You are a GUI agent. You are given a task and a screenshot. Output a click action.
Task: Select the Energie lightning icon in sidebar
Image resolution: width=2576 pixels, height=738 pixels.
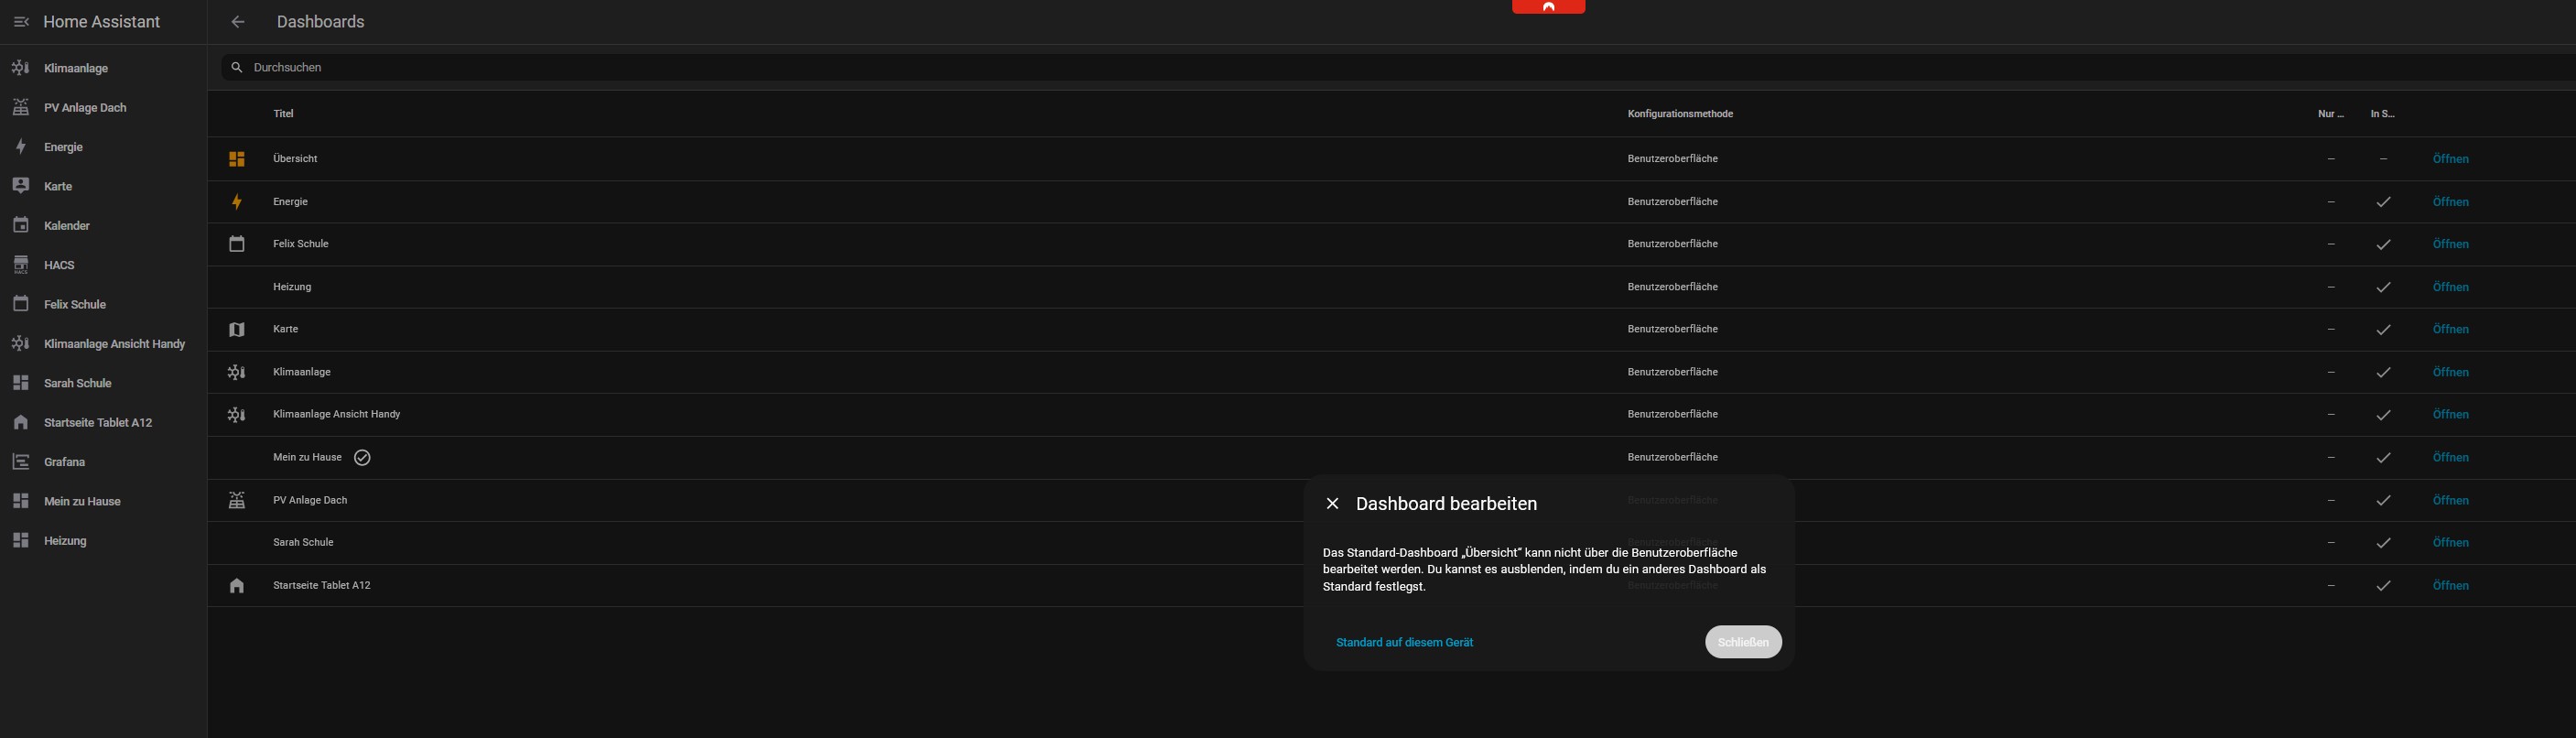[21, 147]
